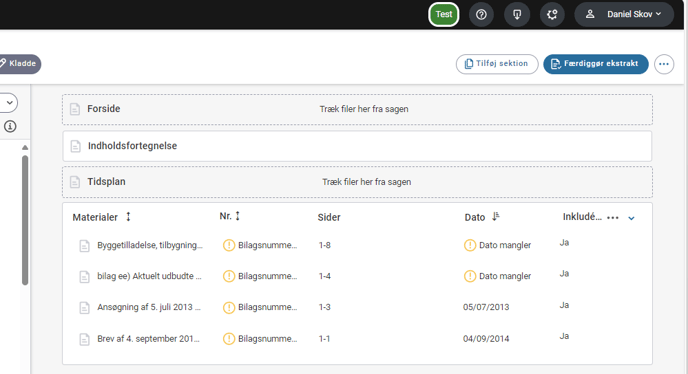Click the left panel vertical scrollbar
This screenshot has height=374, width=688.
click(25, 219)
